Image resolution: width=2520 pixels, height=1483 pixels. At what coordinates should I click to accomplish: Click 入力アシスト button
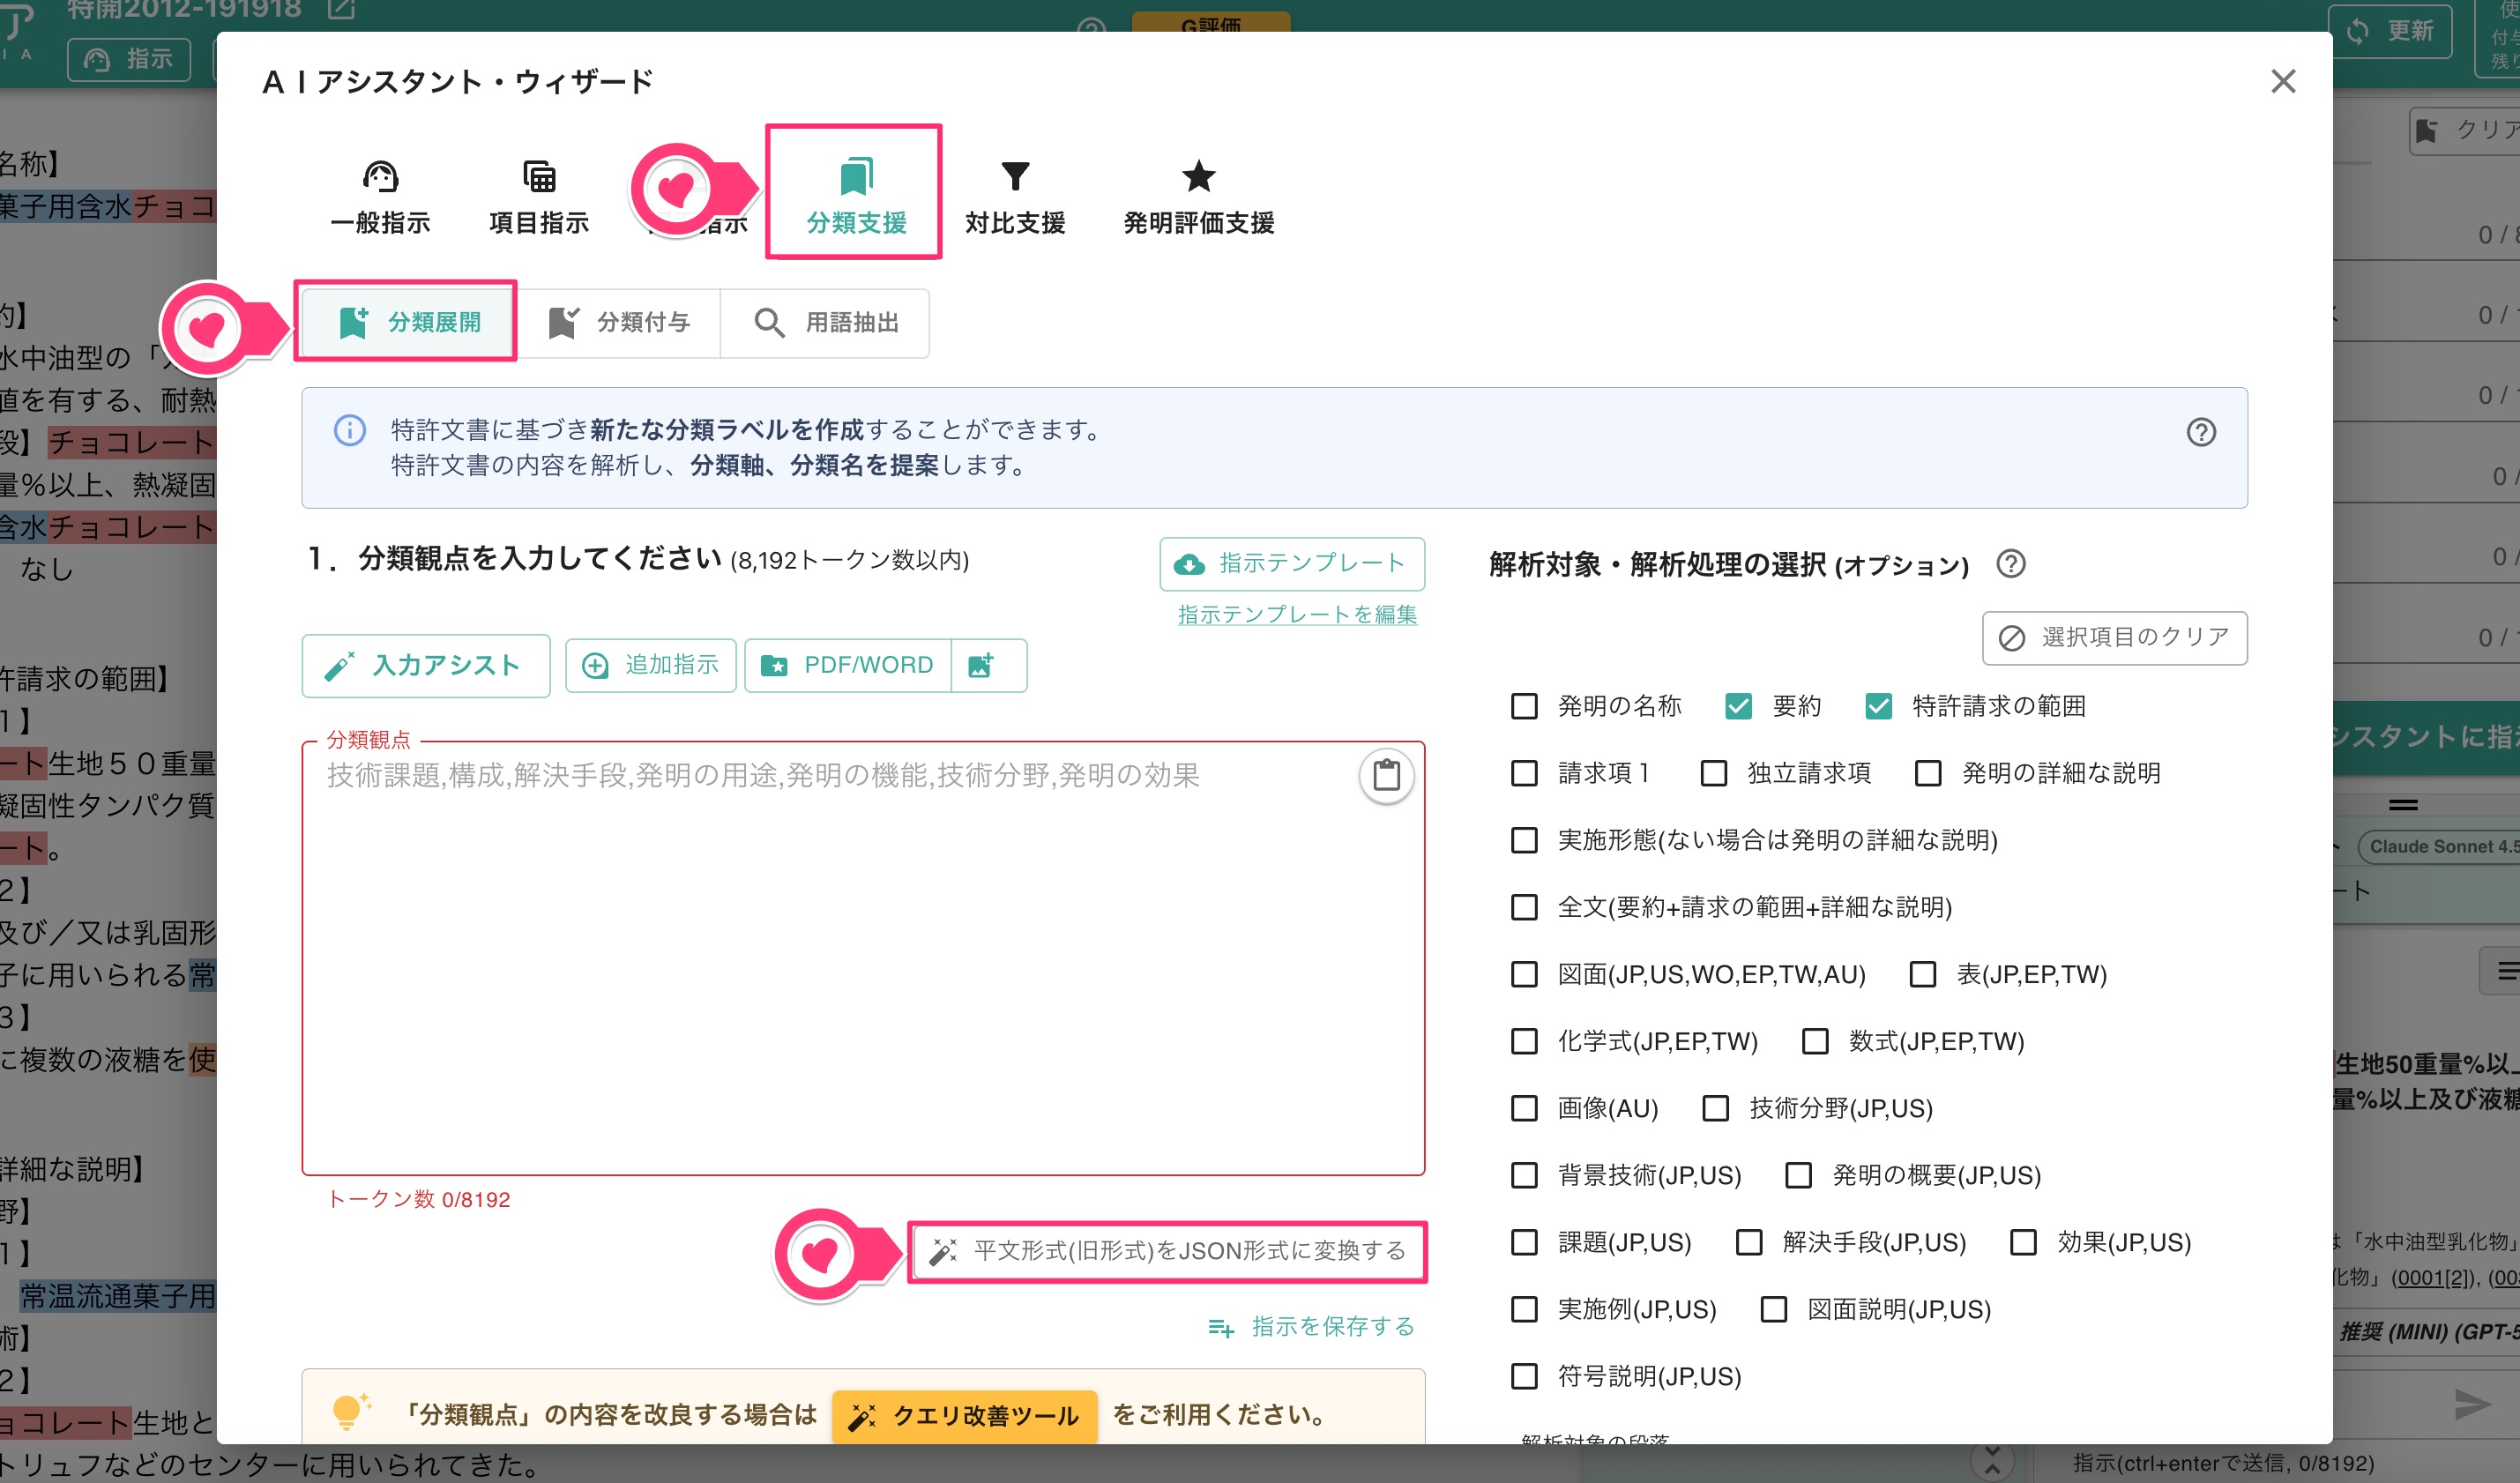click(x=426, y=665)
